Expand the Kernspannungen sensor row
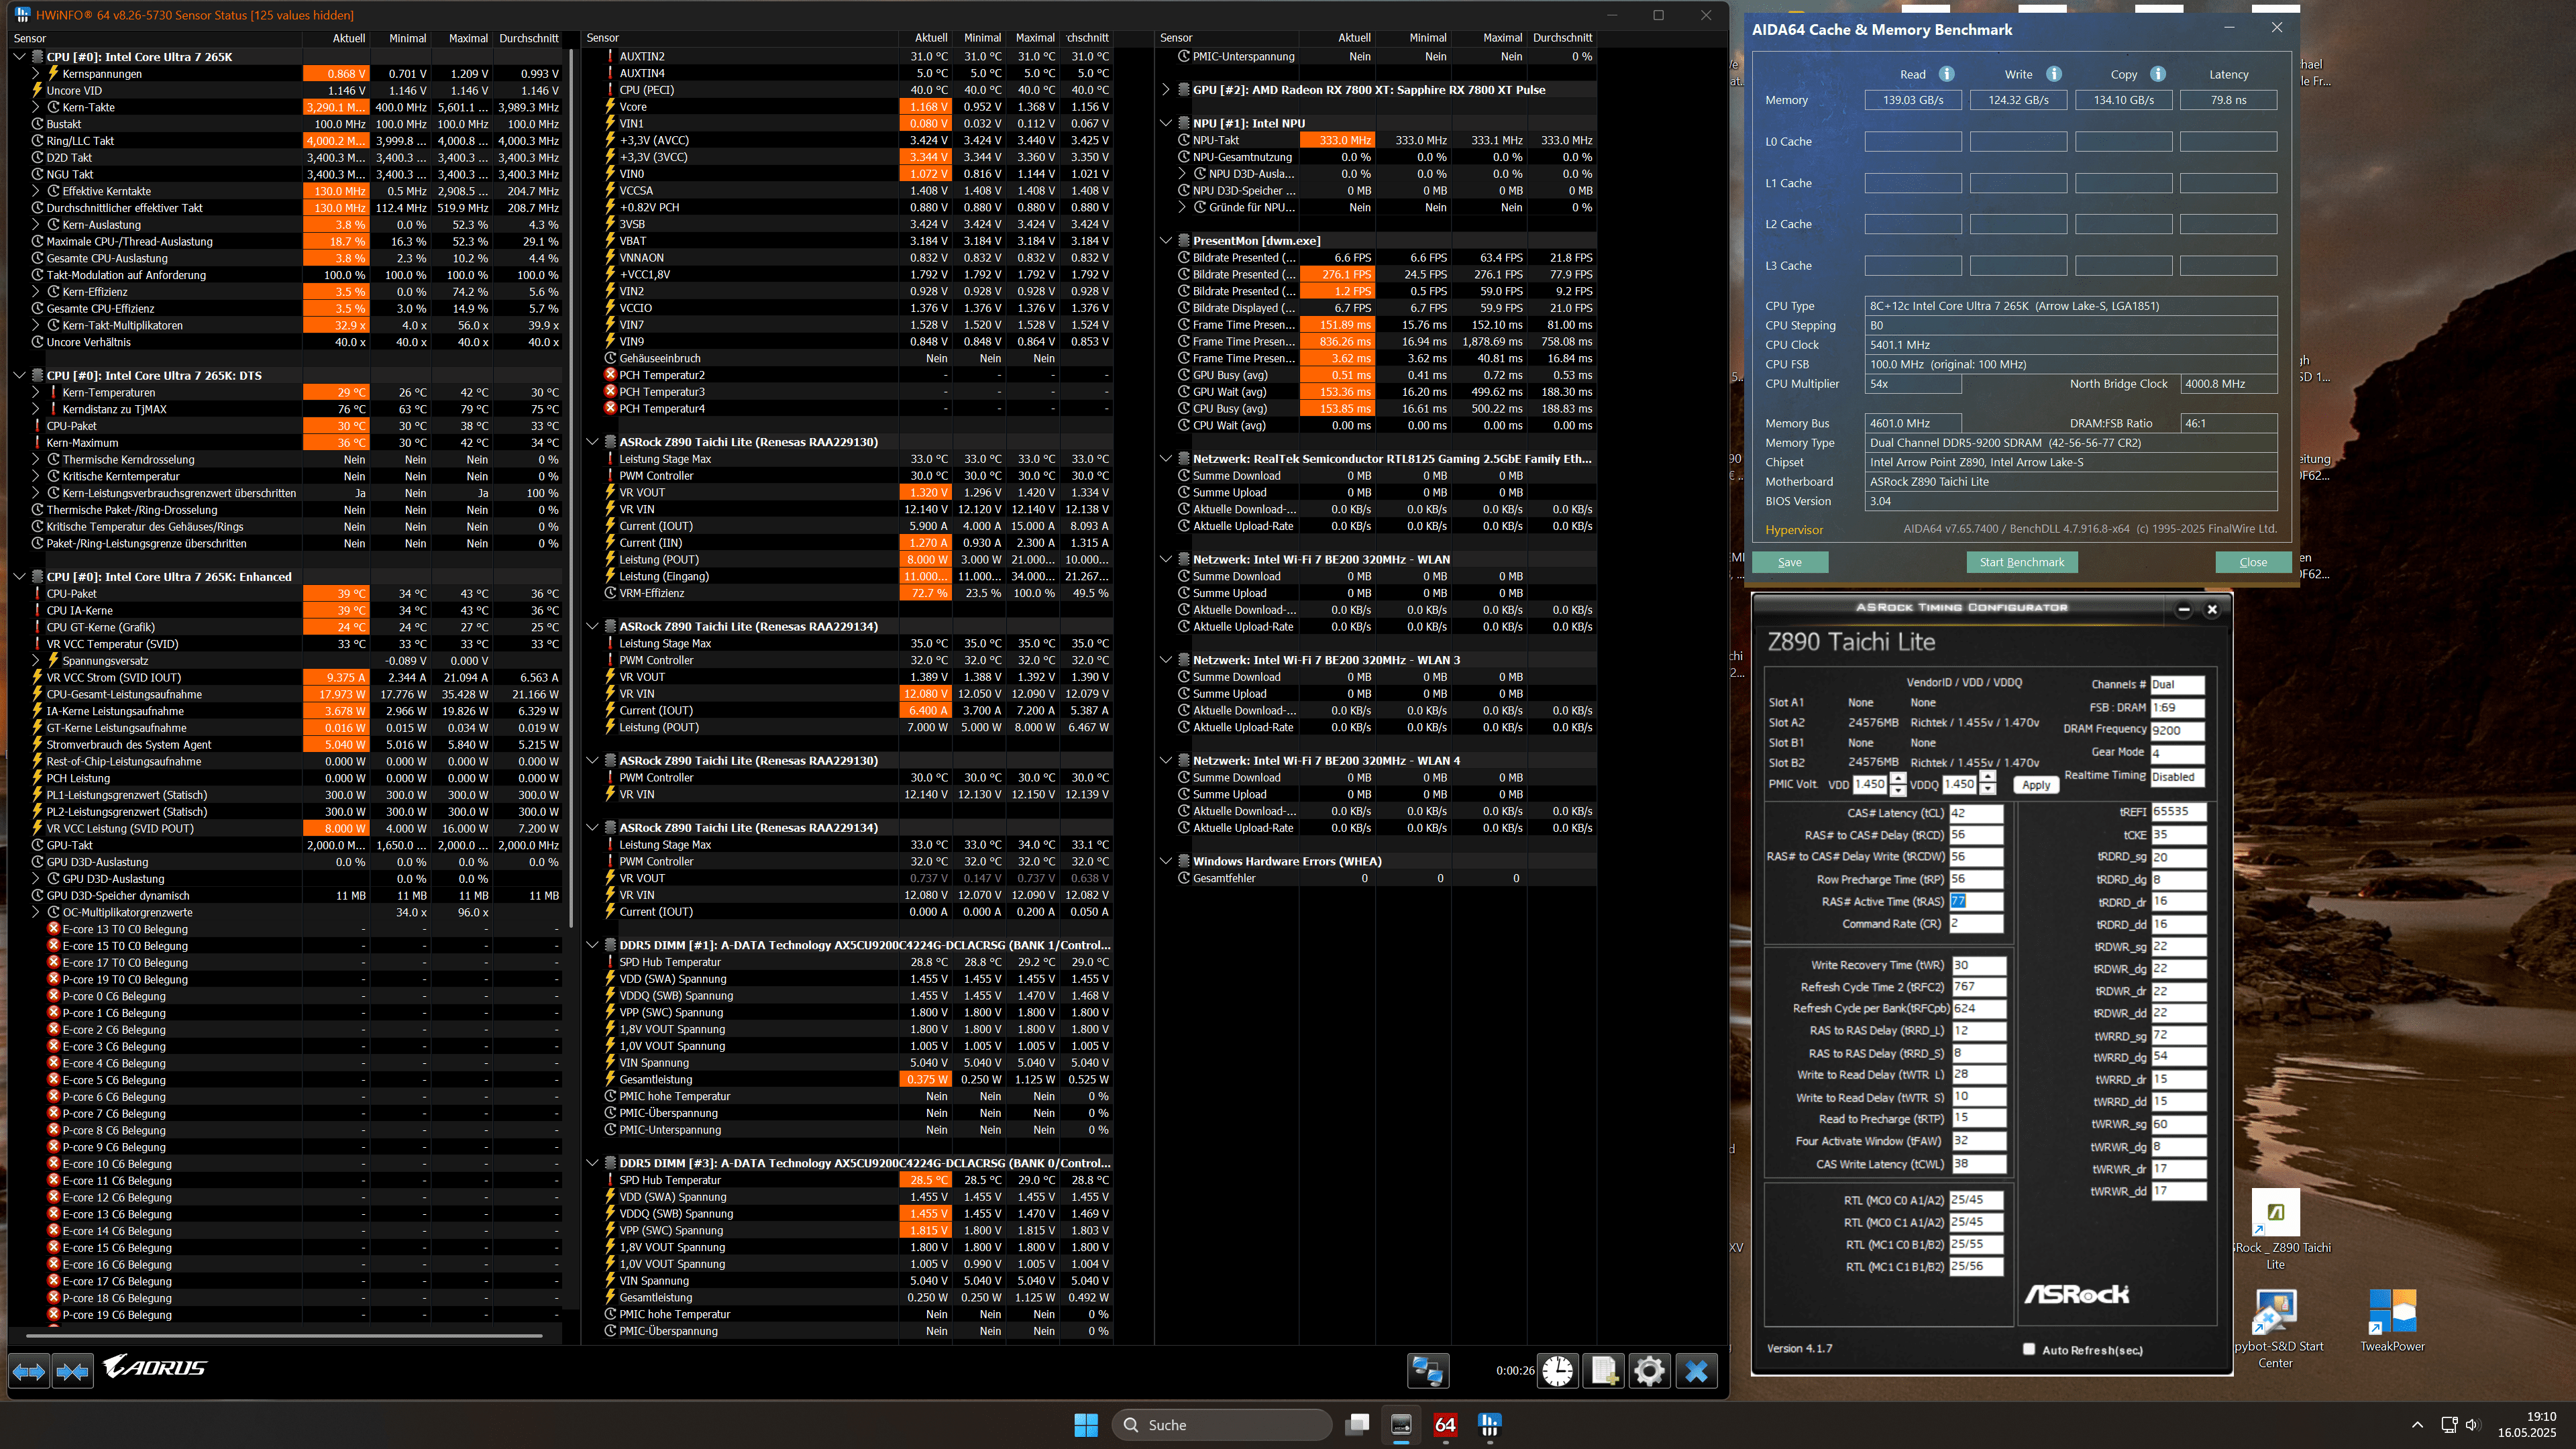Screen dimensions: 2576x1449 tap(36, 74)
